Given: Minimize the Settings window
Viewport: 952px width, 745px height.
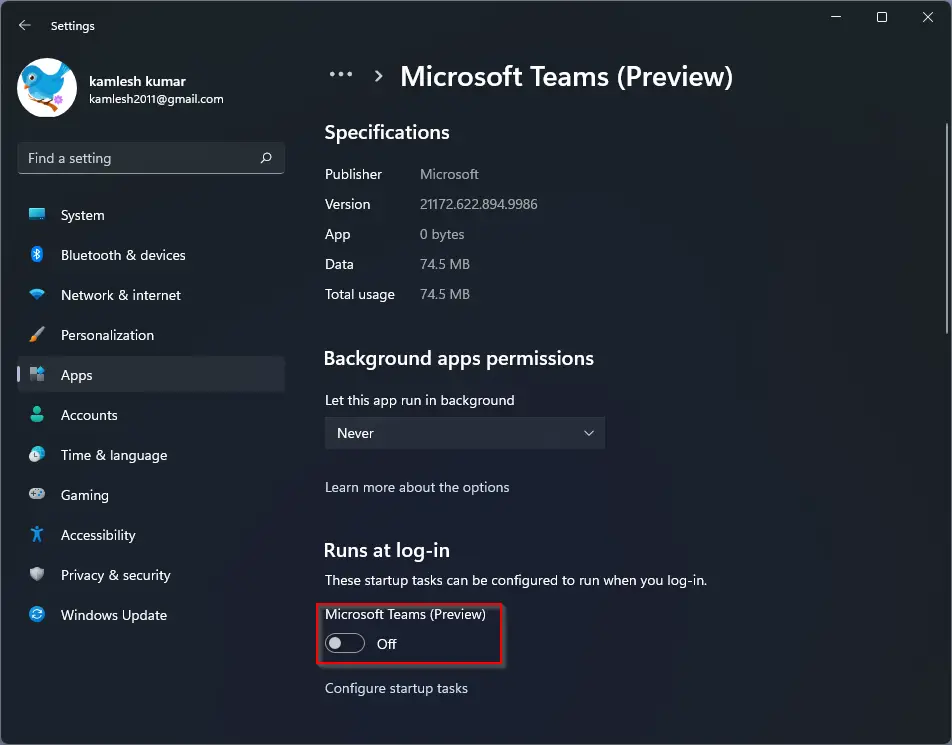Looking at the screenshot, I should tap(836, 17).
